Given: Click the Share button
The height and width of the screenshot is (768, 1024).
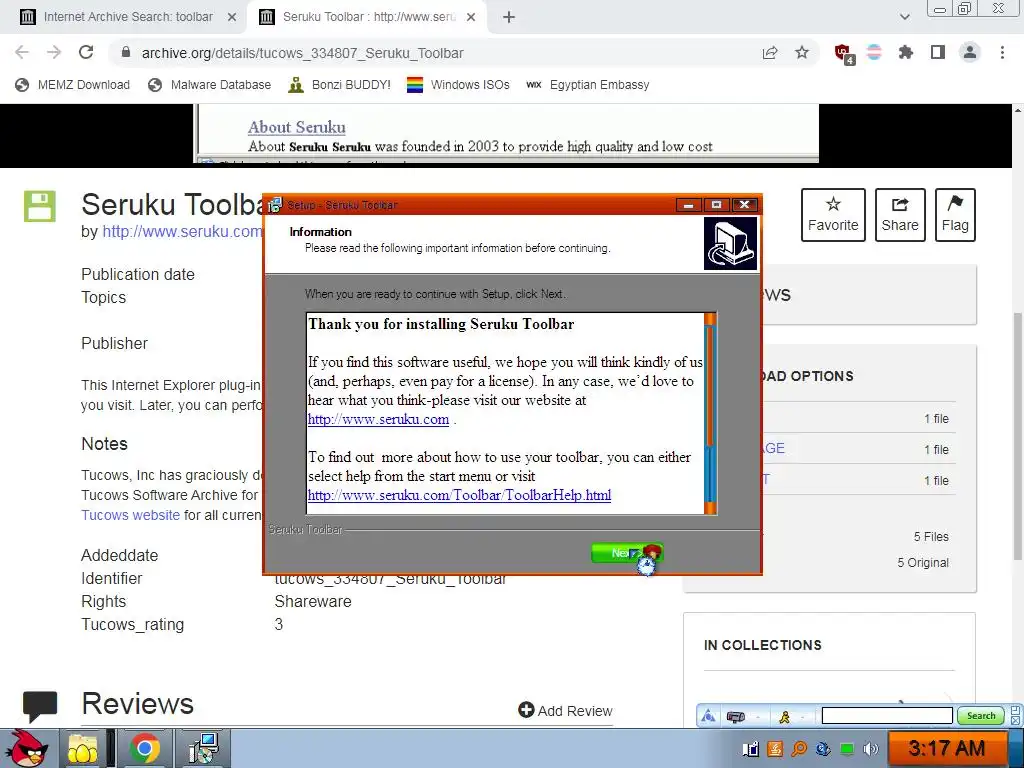Looking at the screenshot, I should [900, 215].
